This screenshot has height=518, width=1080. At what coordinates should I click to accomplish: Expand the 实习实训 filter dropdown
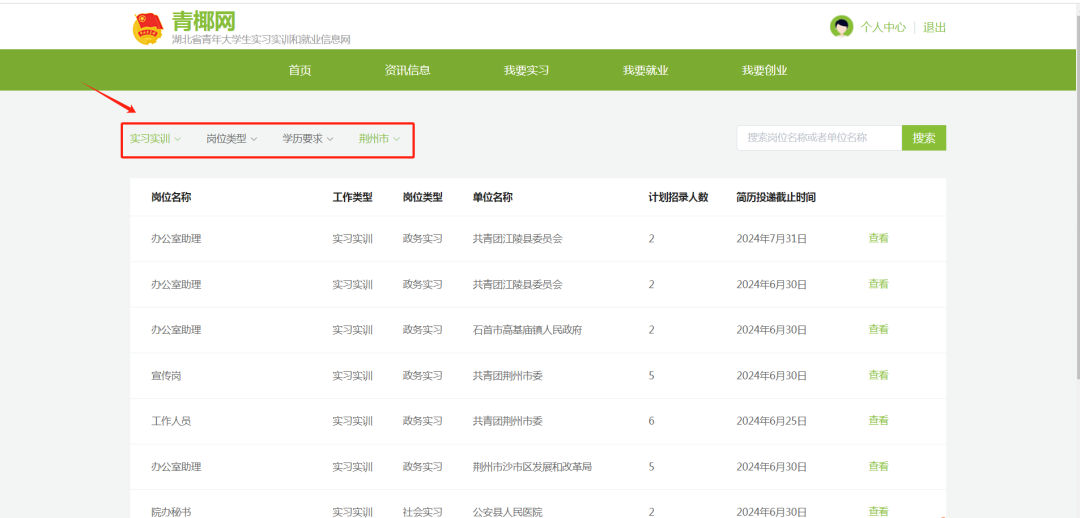155,138
